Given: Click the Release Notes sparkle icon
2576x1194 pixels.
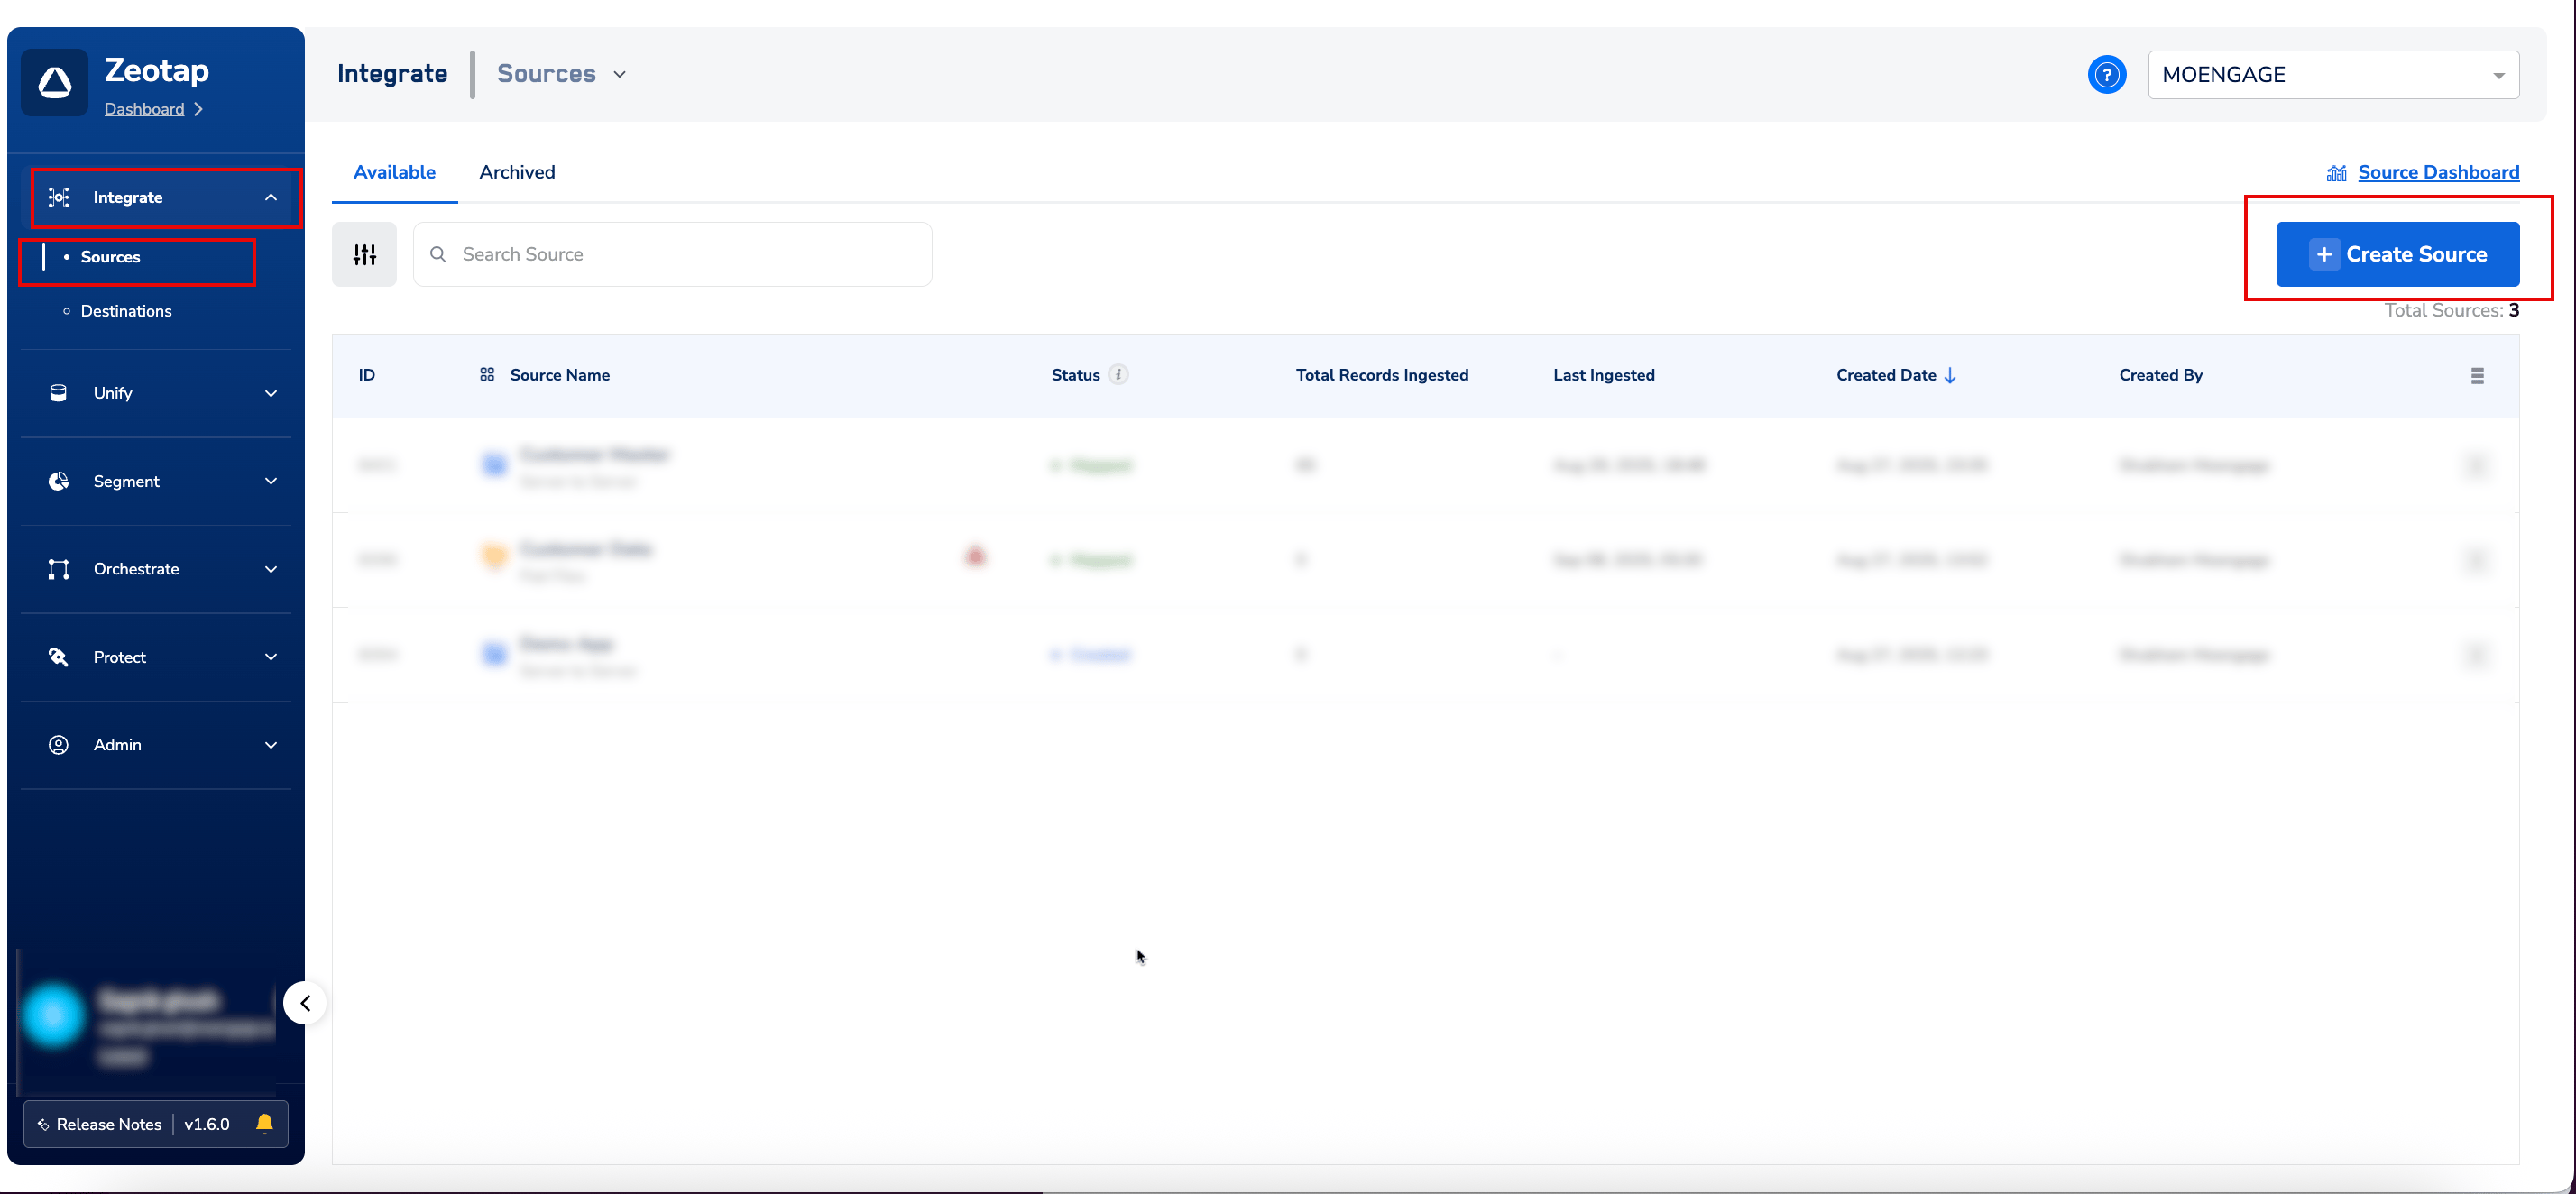Looking at the screenshot, I should (x=43, y=1124).
